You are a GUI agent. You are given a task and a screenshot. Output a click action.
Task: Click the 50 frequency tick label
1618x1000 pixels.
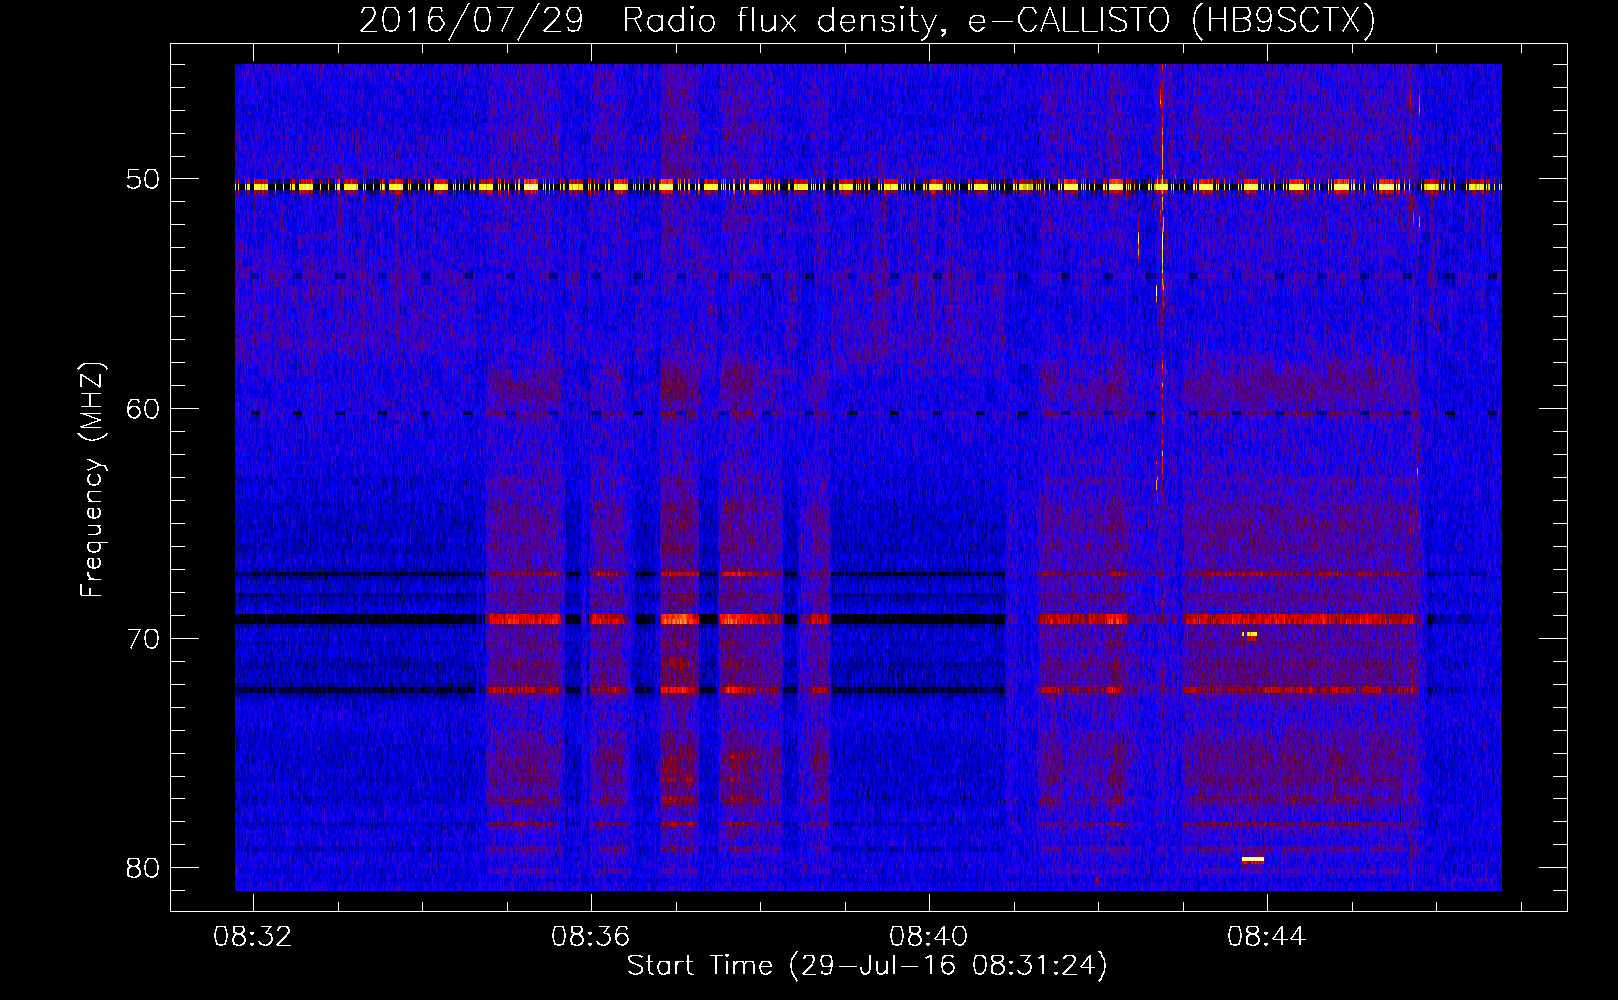click(x=143, y=179)
